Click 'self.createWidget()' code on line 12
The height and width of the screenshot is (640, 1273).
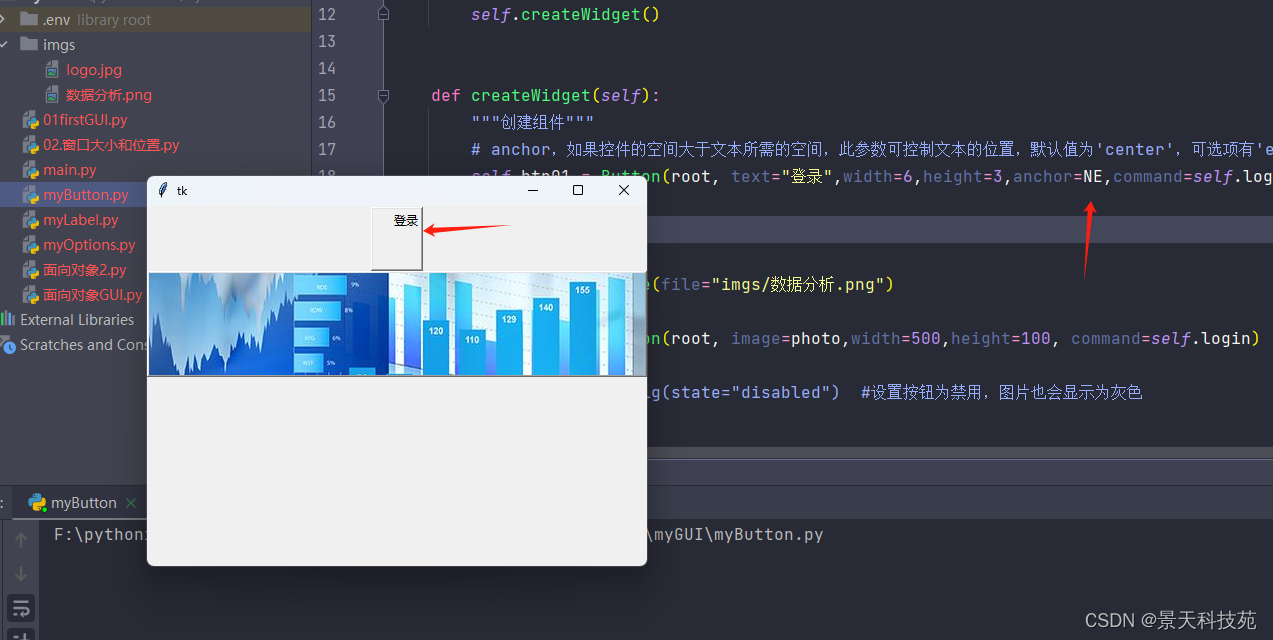pos(565,14)
